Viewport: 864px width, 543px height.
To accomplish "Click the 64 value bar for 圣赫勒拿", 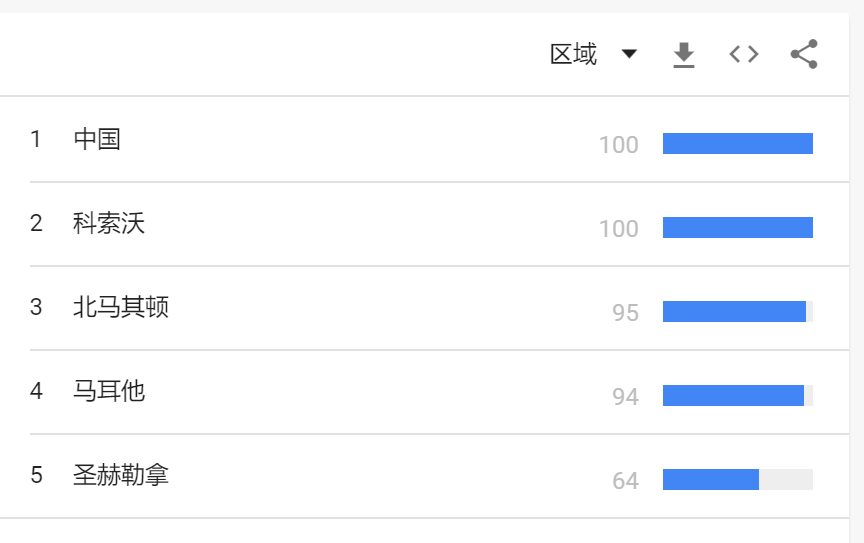I will pos(738,479).
